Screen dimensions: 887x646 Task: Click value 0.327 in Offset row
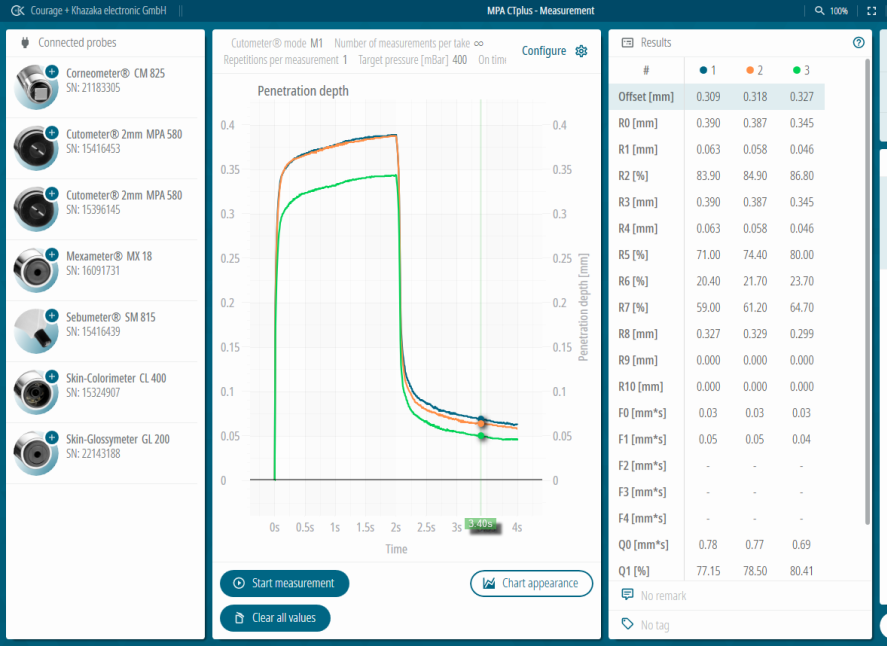(x=802, y=97)
